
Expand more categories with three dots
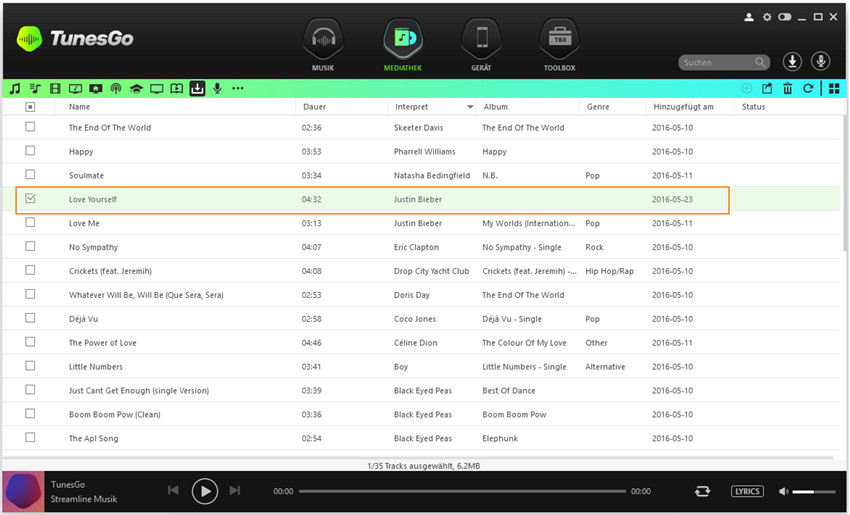point(238,89)
